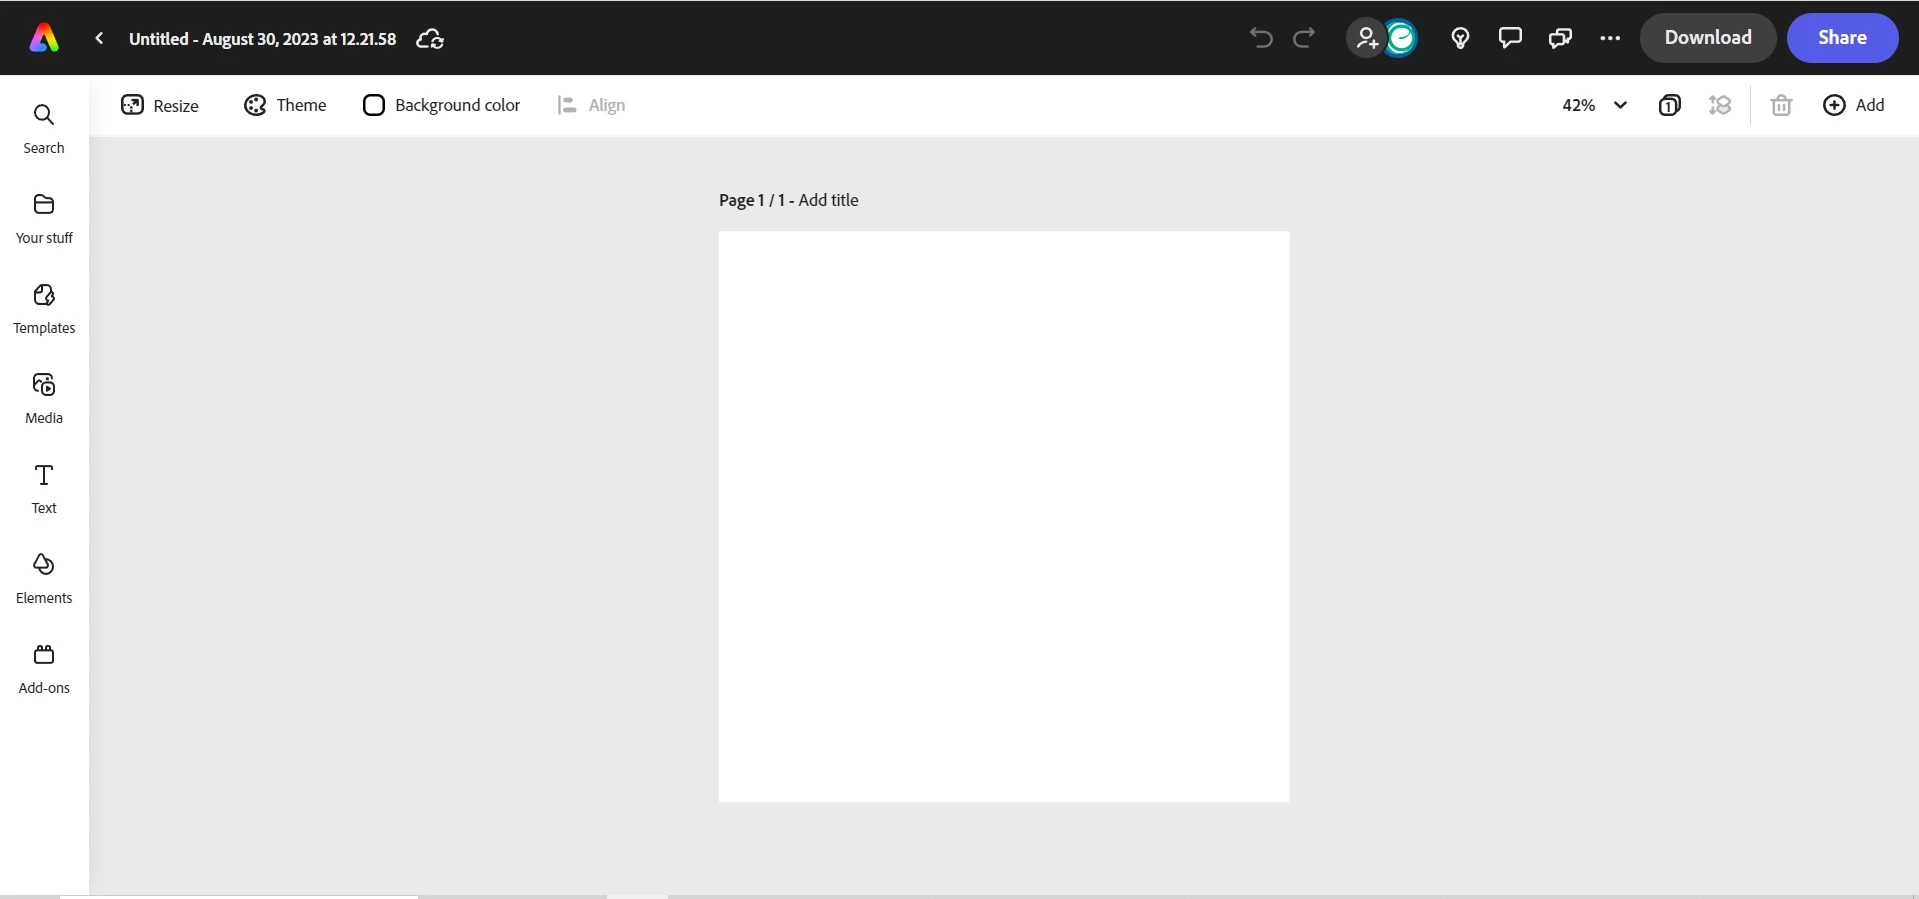Open the Text panel

[44, 489]
